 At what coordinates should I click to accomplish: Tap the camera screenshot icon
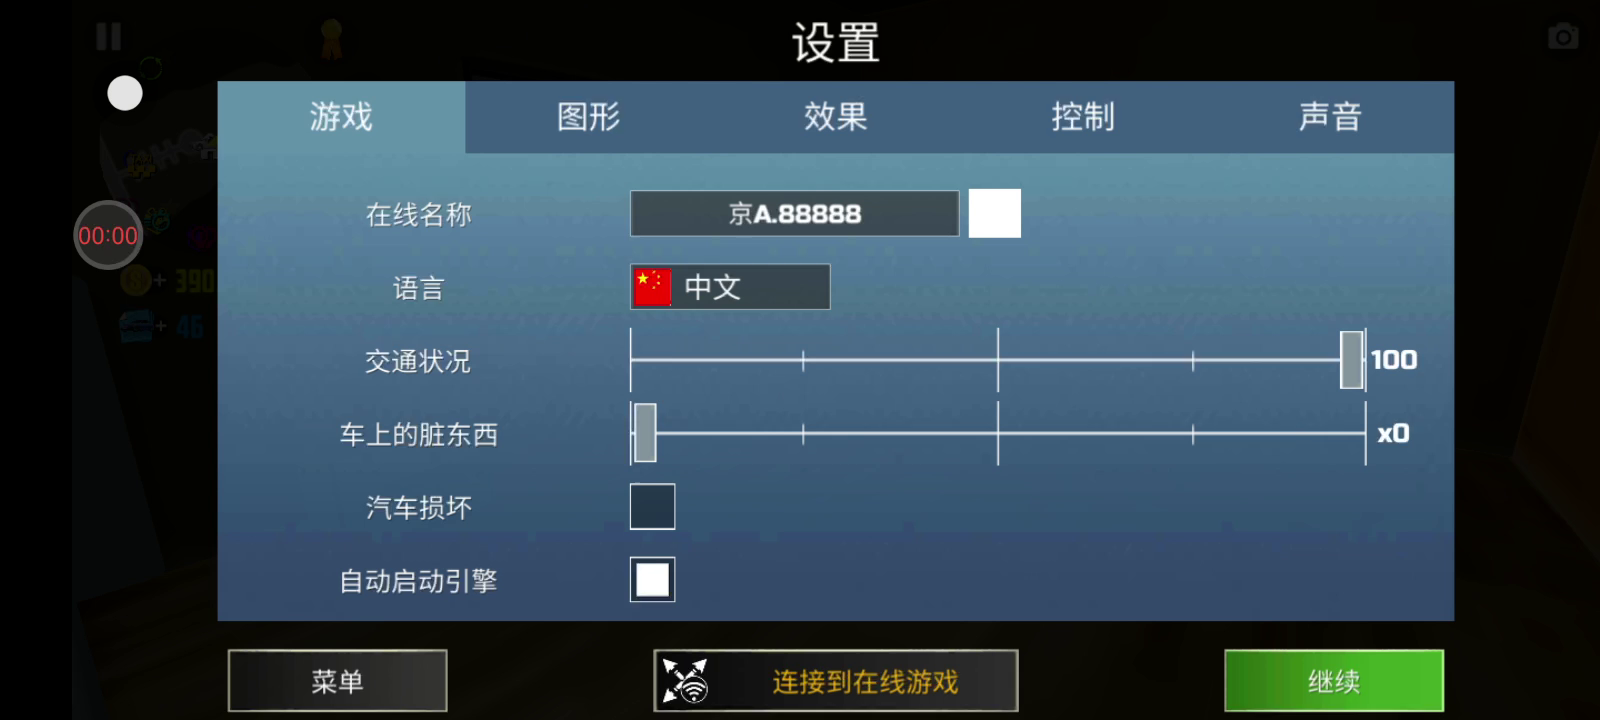coord(1563,37)
